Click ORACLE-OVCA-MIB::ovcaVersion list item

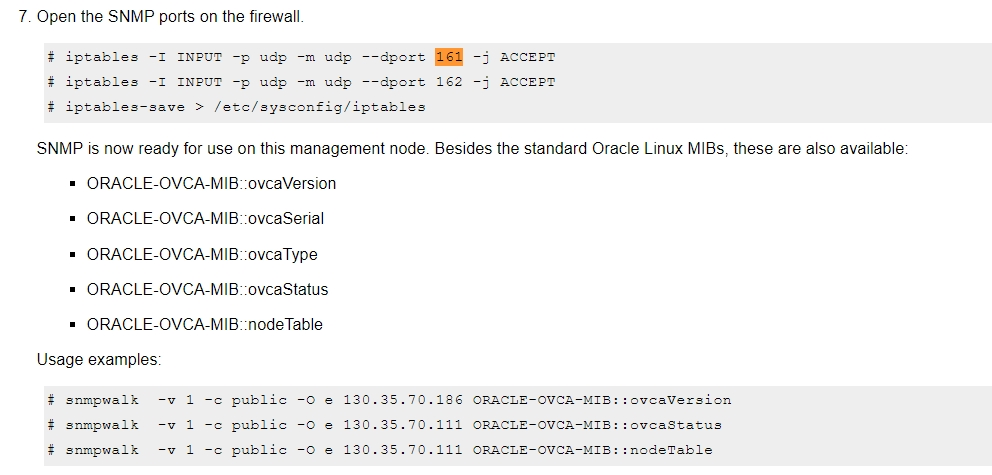(x=211, y=183)
